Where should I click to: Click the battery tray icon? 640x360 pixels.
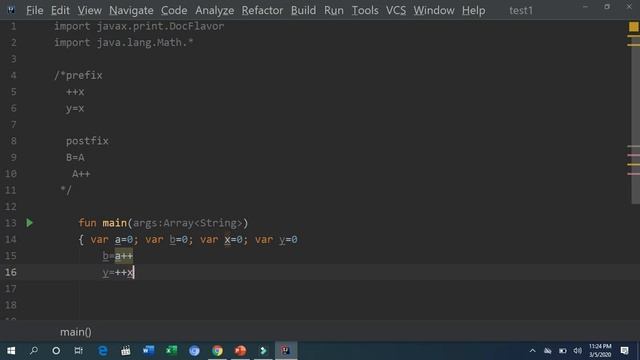pyautogui.click(x=562, y=351)
